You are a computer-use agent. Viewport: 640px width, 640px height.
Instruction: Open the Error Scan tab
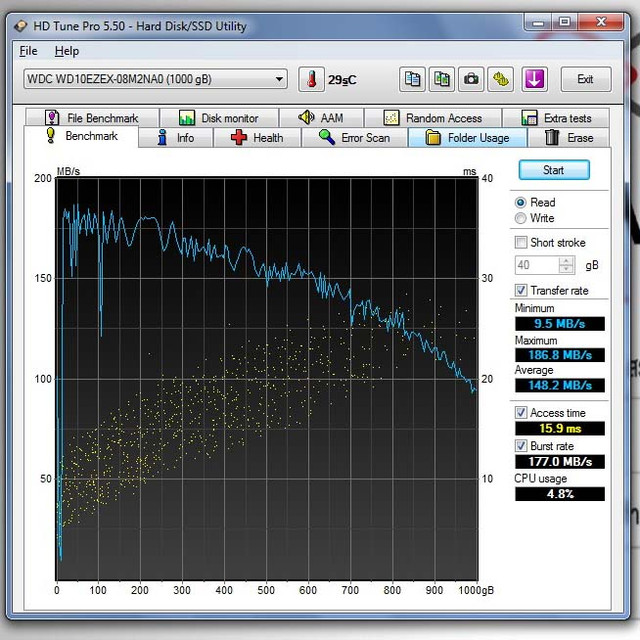(x=354, y=138)
